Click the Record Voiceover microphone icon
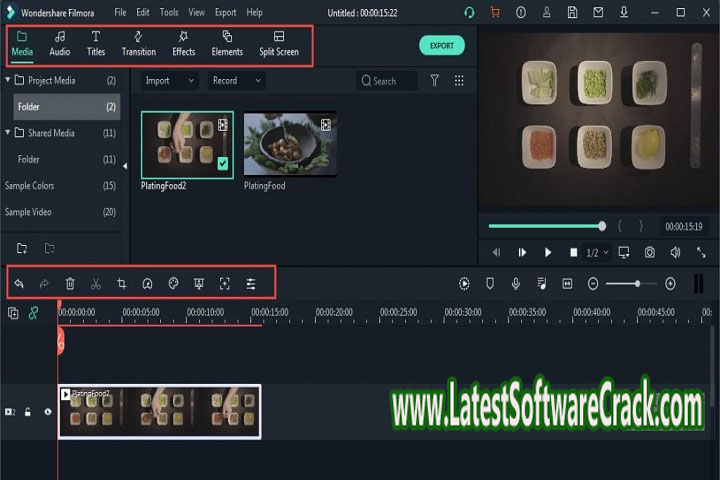The width and height of the screenshot is (720, 480). pos(516,284)
